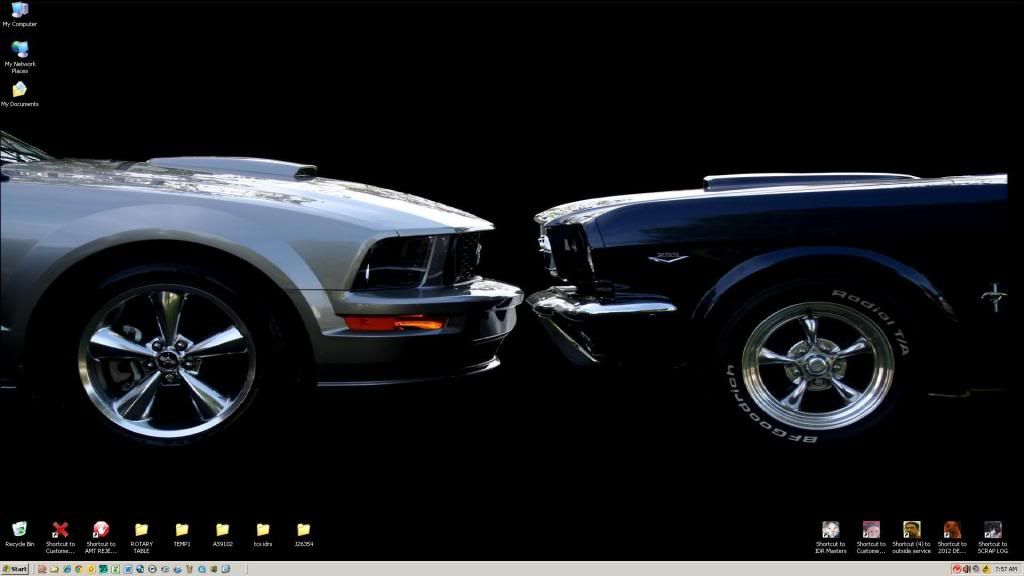Click the volume speaker tray icon

pos(967,569)
